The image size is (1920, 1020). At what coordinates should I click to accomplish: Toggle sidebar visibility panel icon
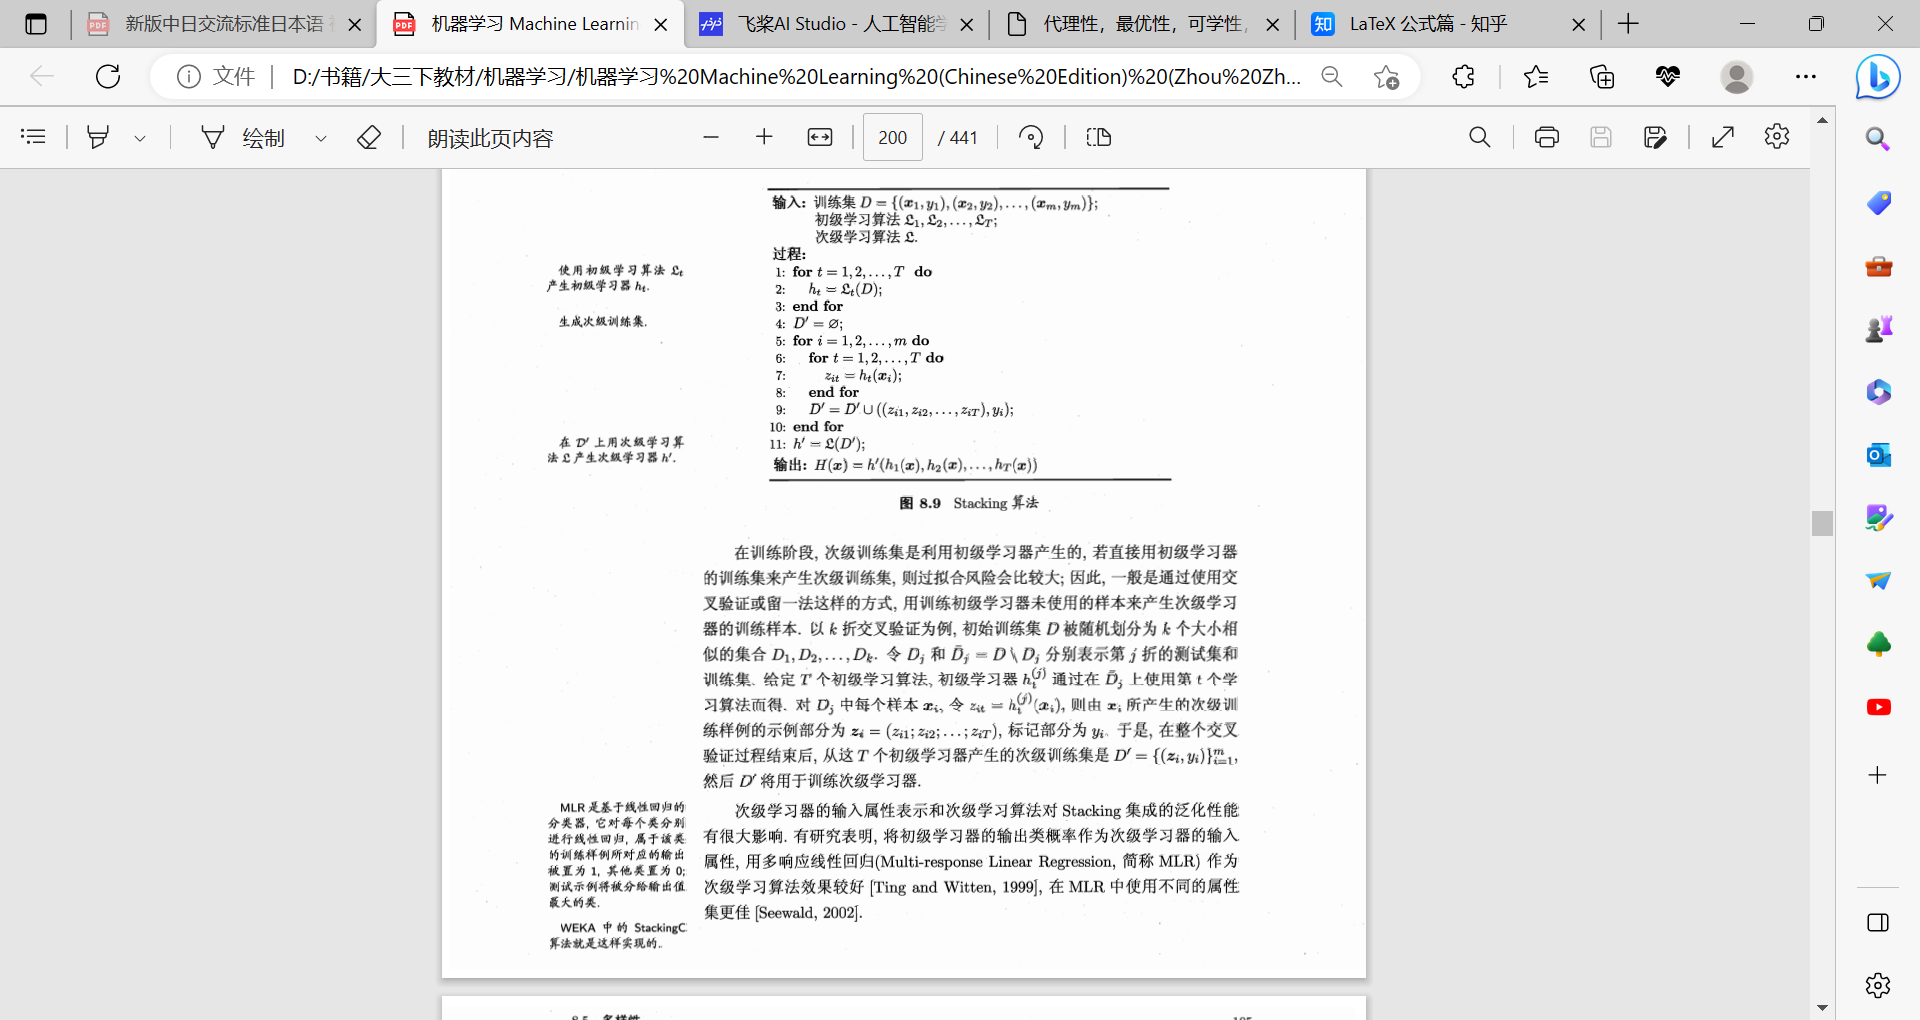coord(1878,922)
